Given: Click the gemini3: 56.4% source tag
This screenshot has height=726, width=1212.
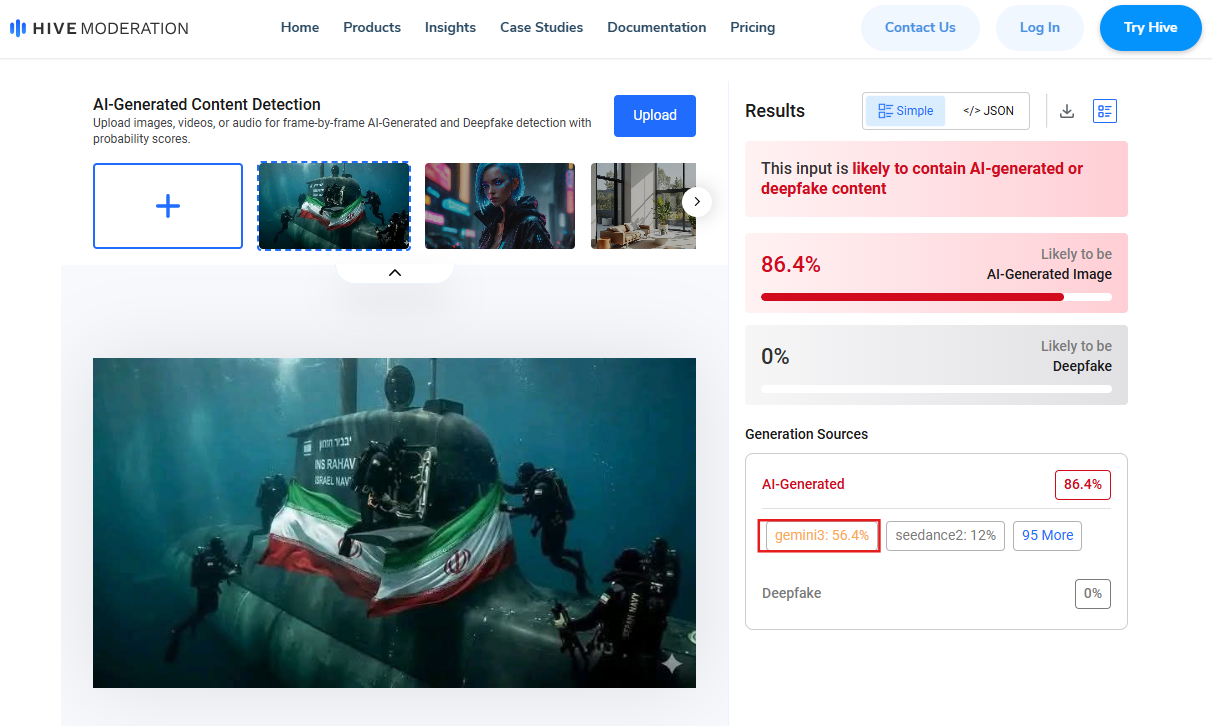Looking at the screenshot, I should click(x=820, y=535).
